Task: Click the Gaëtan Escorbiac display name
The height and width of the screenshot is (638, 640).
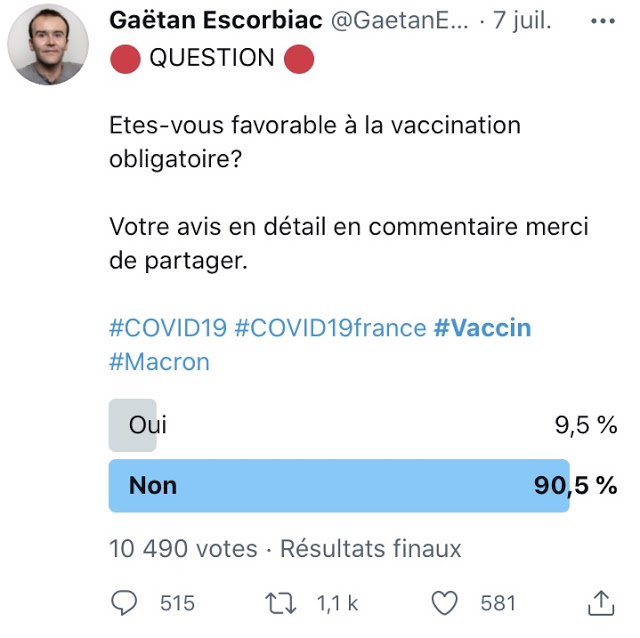Action: [215, 24]
